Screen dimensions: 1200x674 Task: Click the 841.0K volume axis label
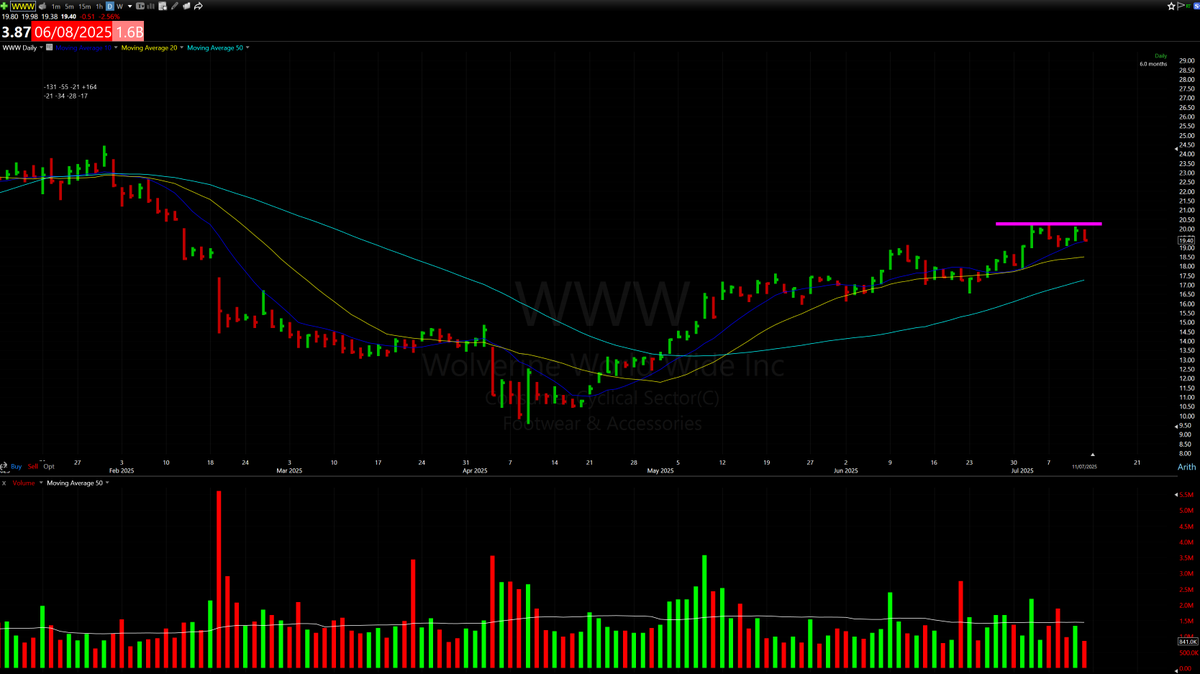(x=1186, y=642)
